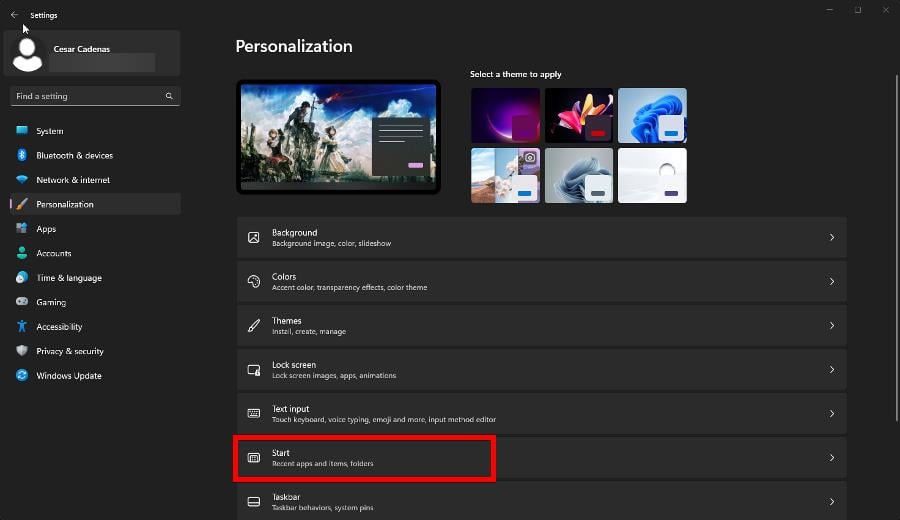Click the Privacy shield icon
This screenshot has width=900, height=520.
pos(22,350)
